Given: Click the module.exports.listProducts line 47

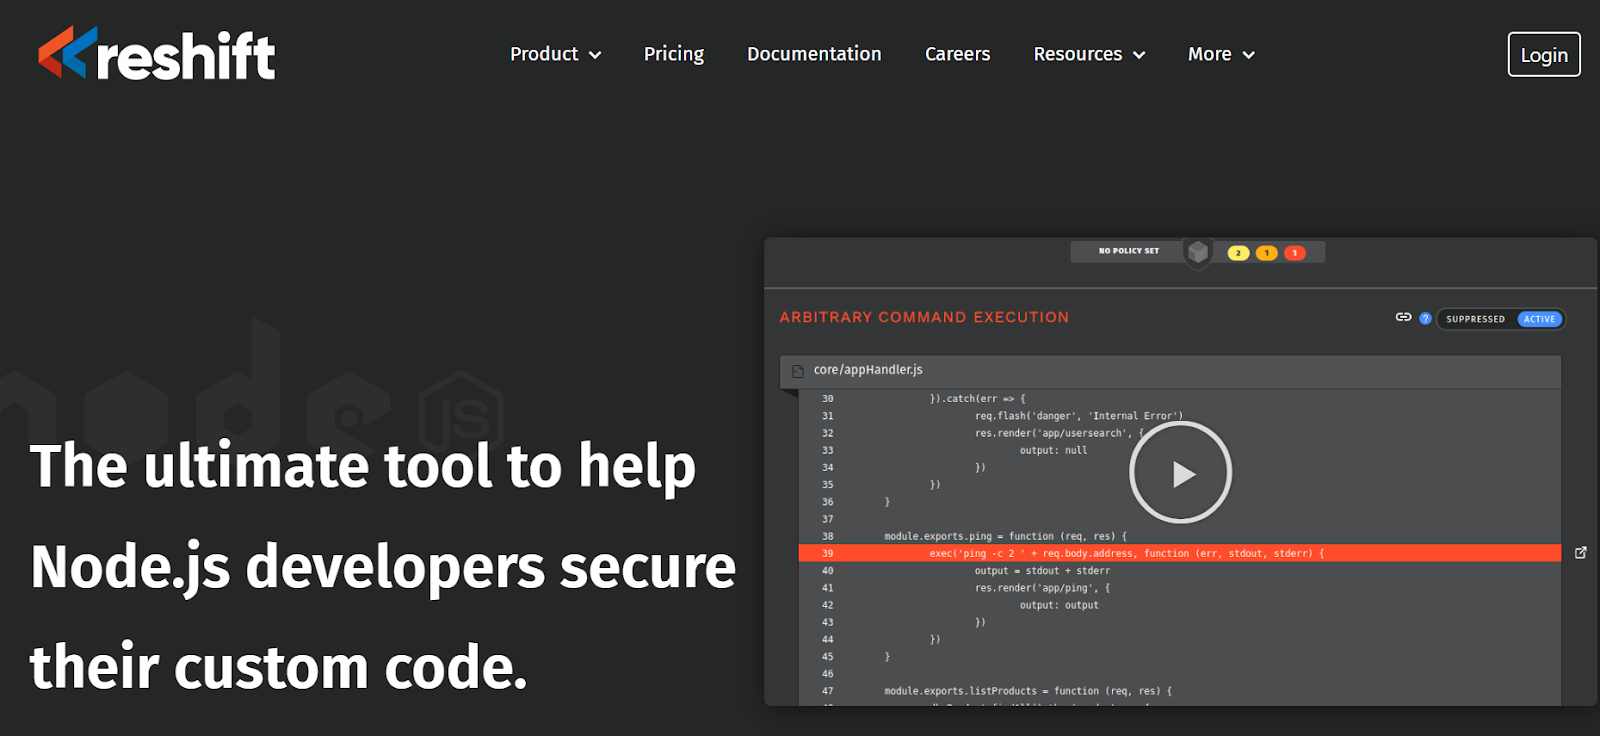Looking at the screenshot, I should click(1028, 691).
